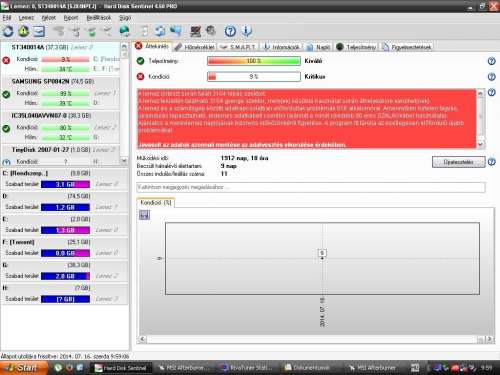Click the save chart floppy icon
Image resolution: width=500 pixels, height=375 pixels.
tap(144, 215)
